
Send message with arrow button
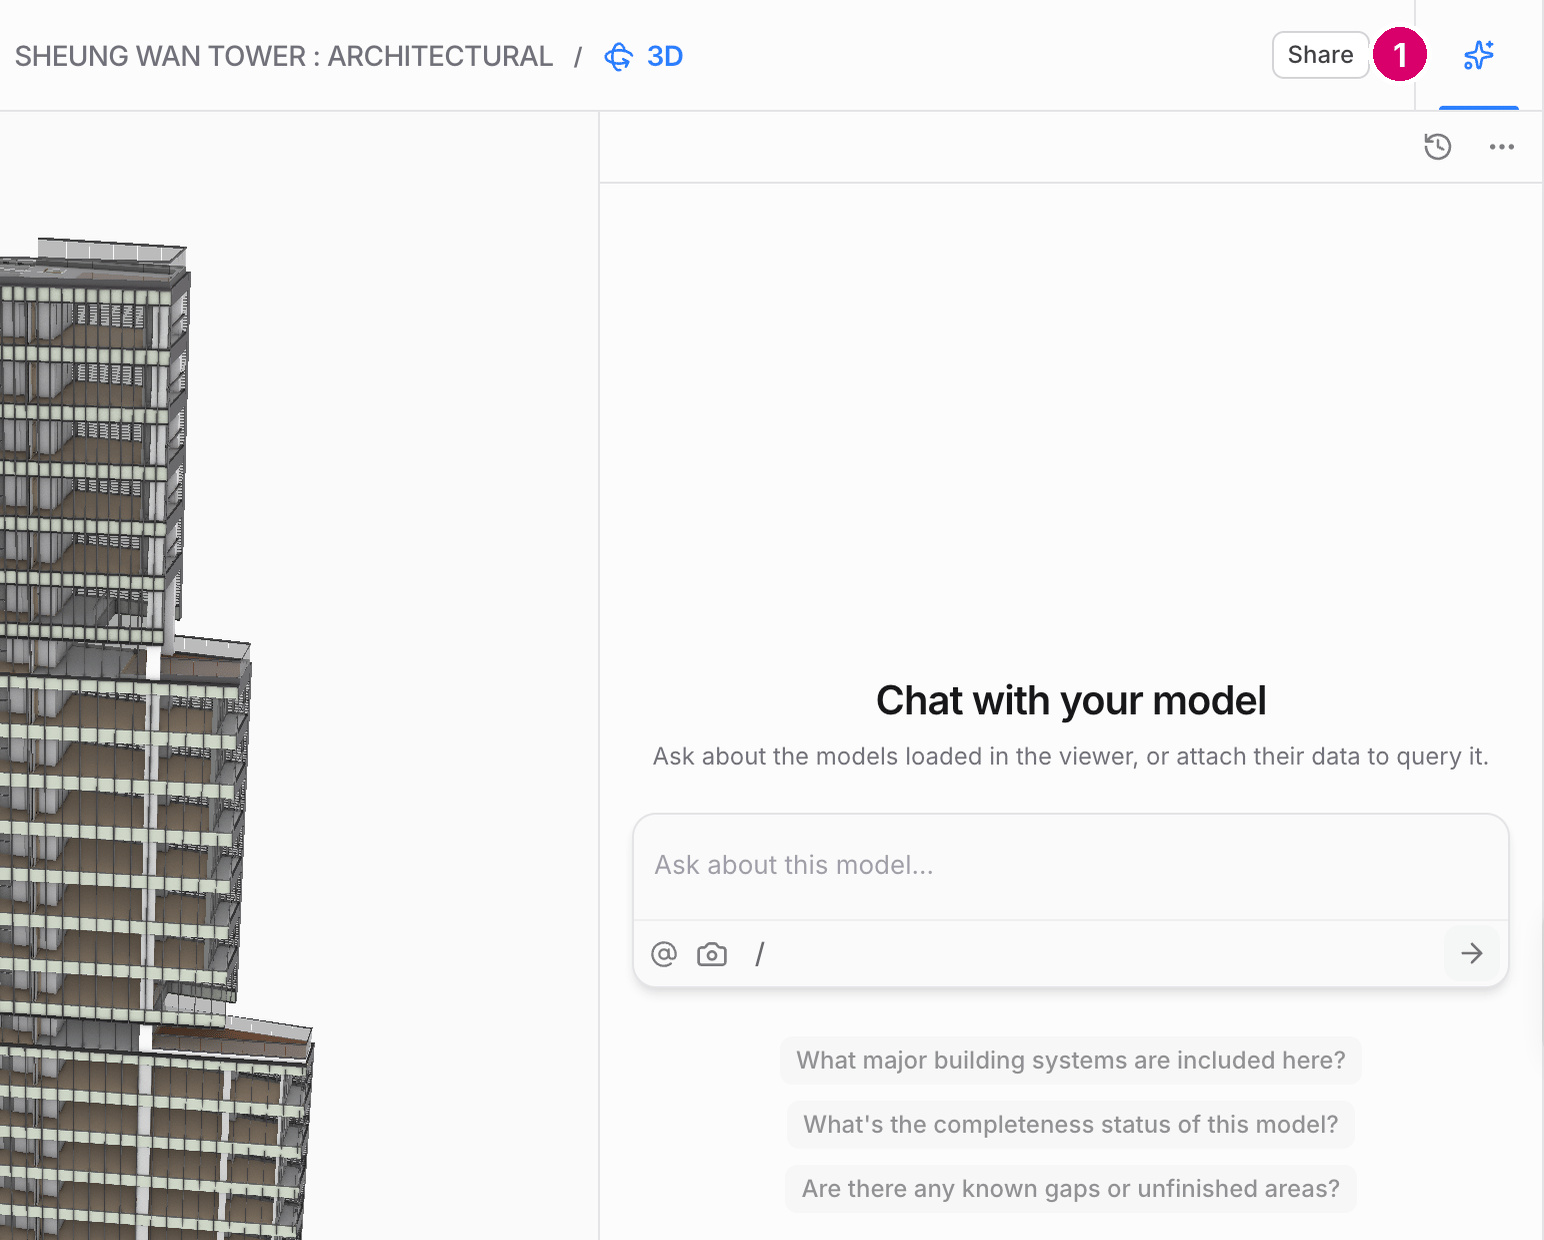[x=1472, y=953]
